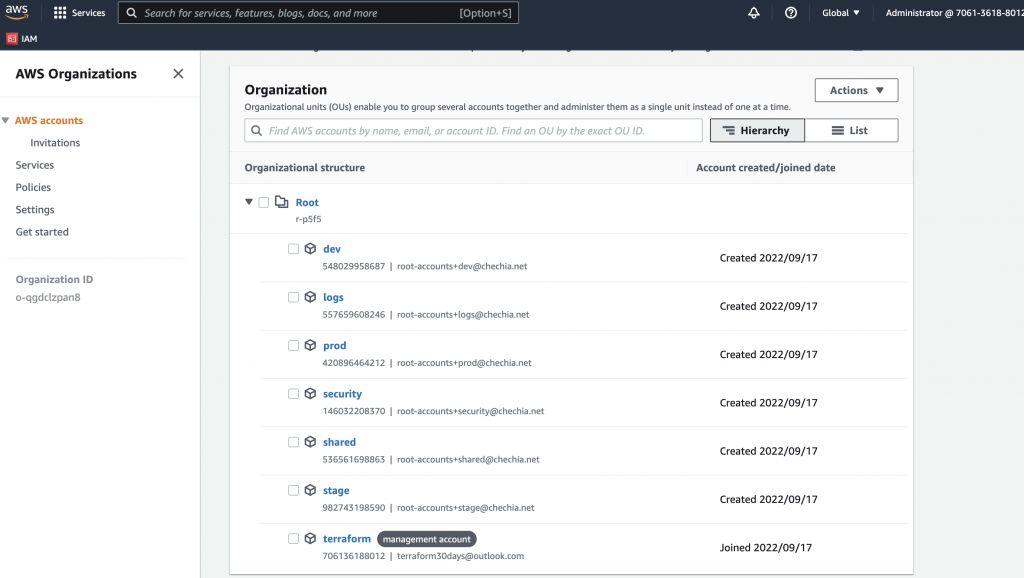Open Services in sidebar
Screen dimensions: 1024x578
(x=35, y=165)
